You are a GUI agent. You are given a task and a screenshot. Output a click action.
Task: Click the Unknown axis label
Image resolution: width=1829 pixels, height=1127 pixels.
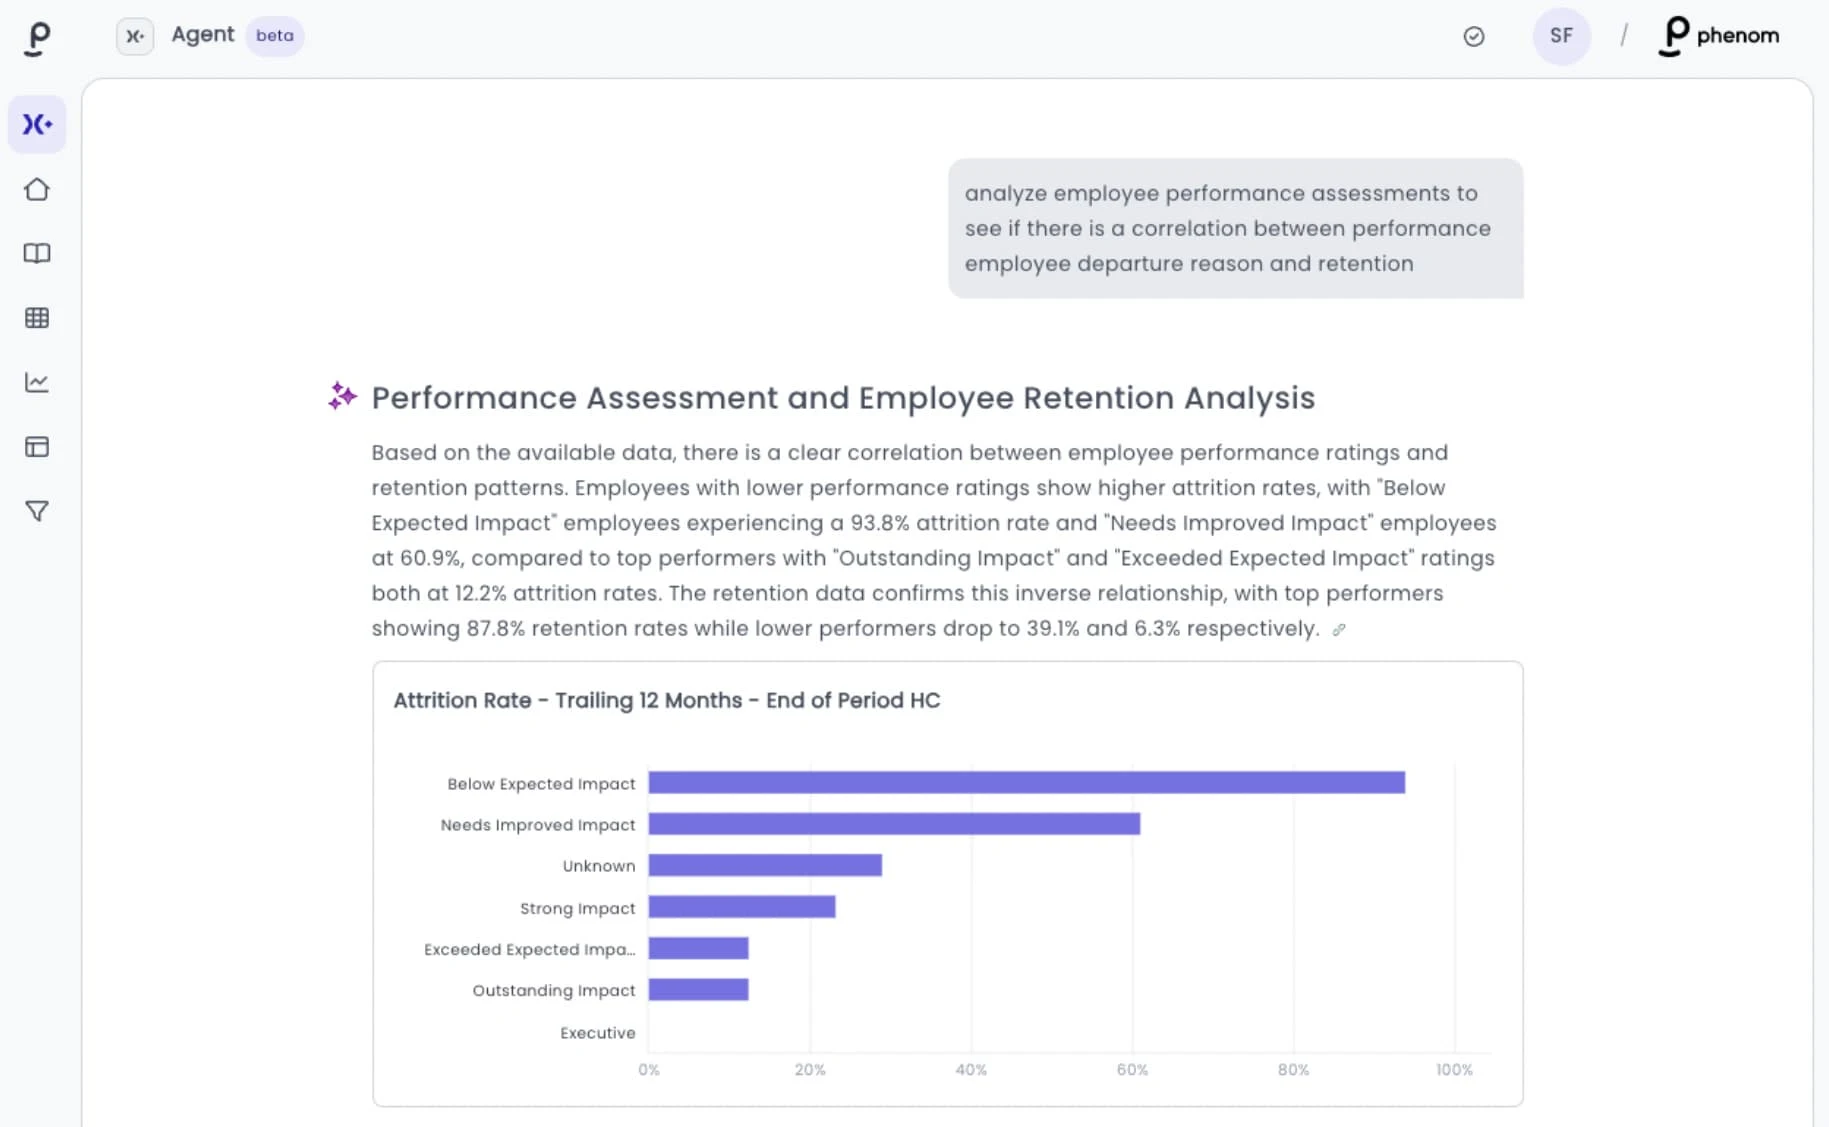tap(599, 866)
